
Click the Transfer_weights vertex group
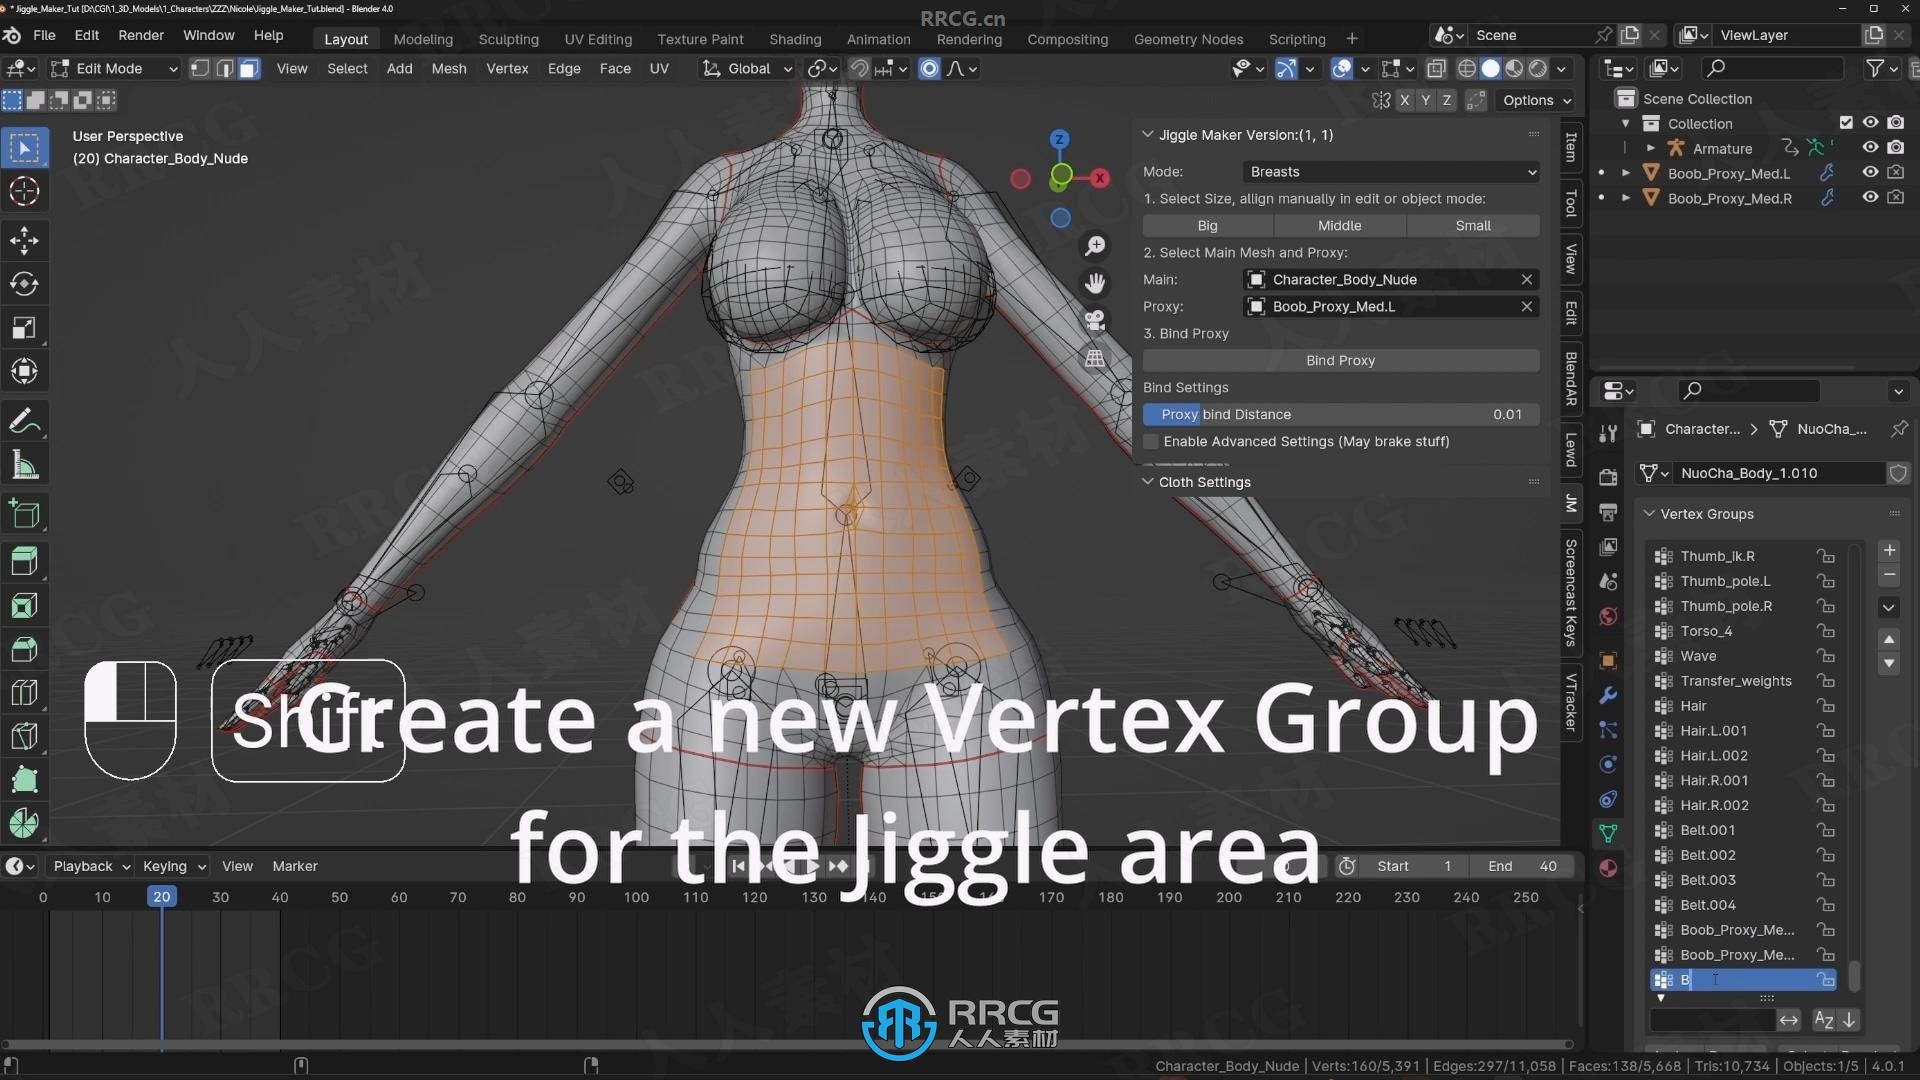[x=1734, y=679]
